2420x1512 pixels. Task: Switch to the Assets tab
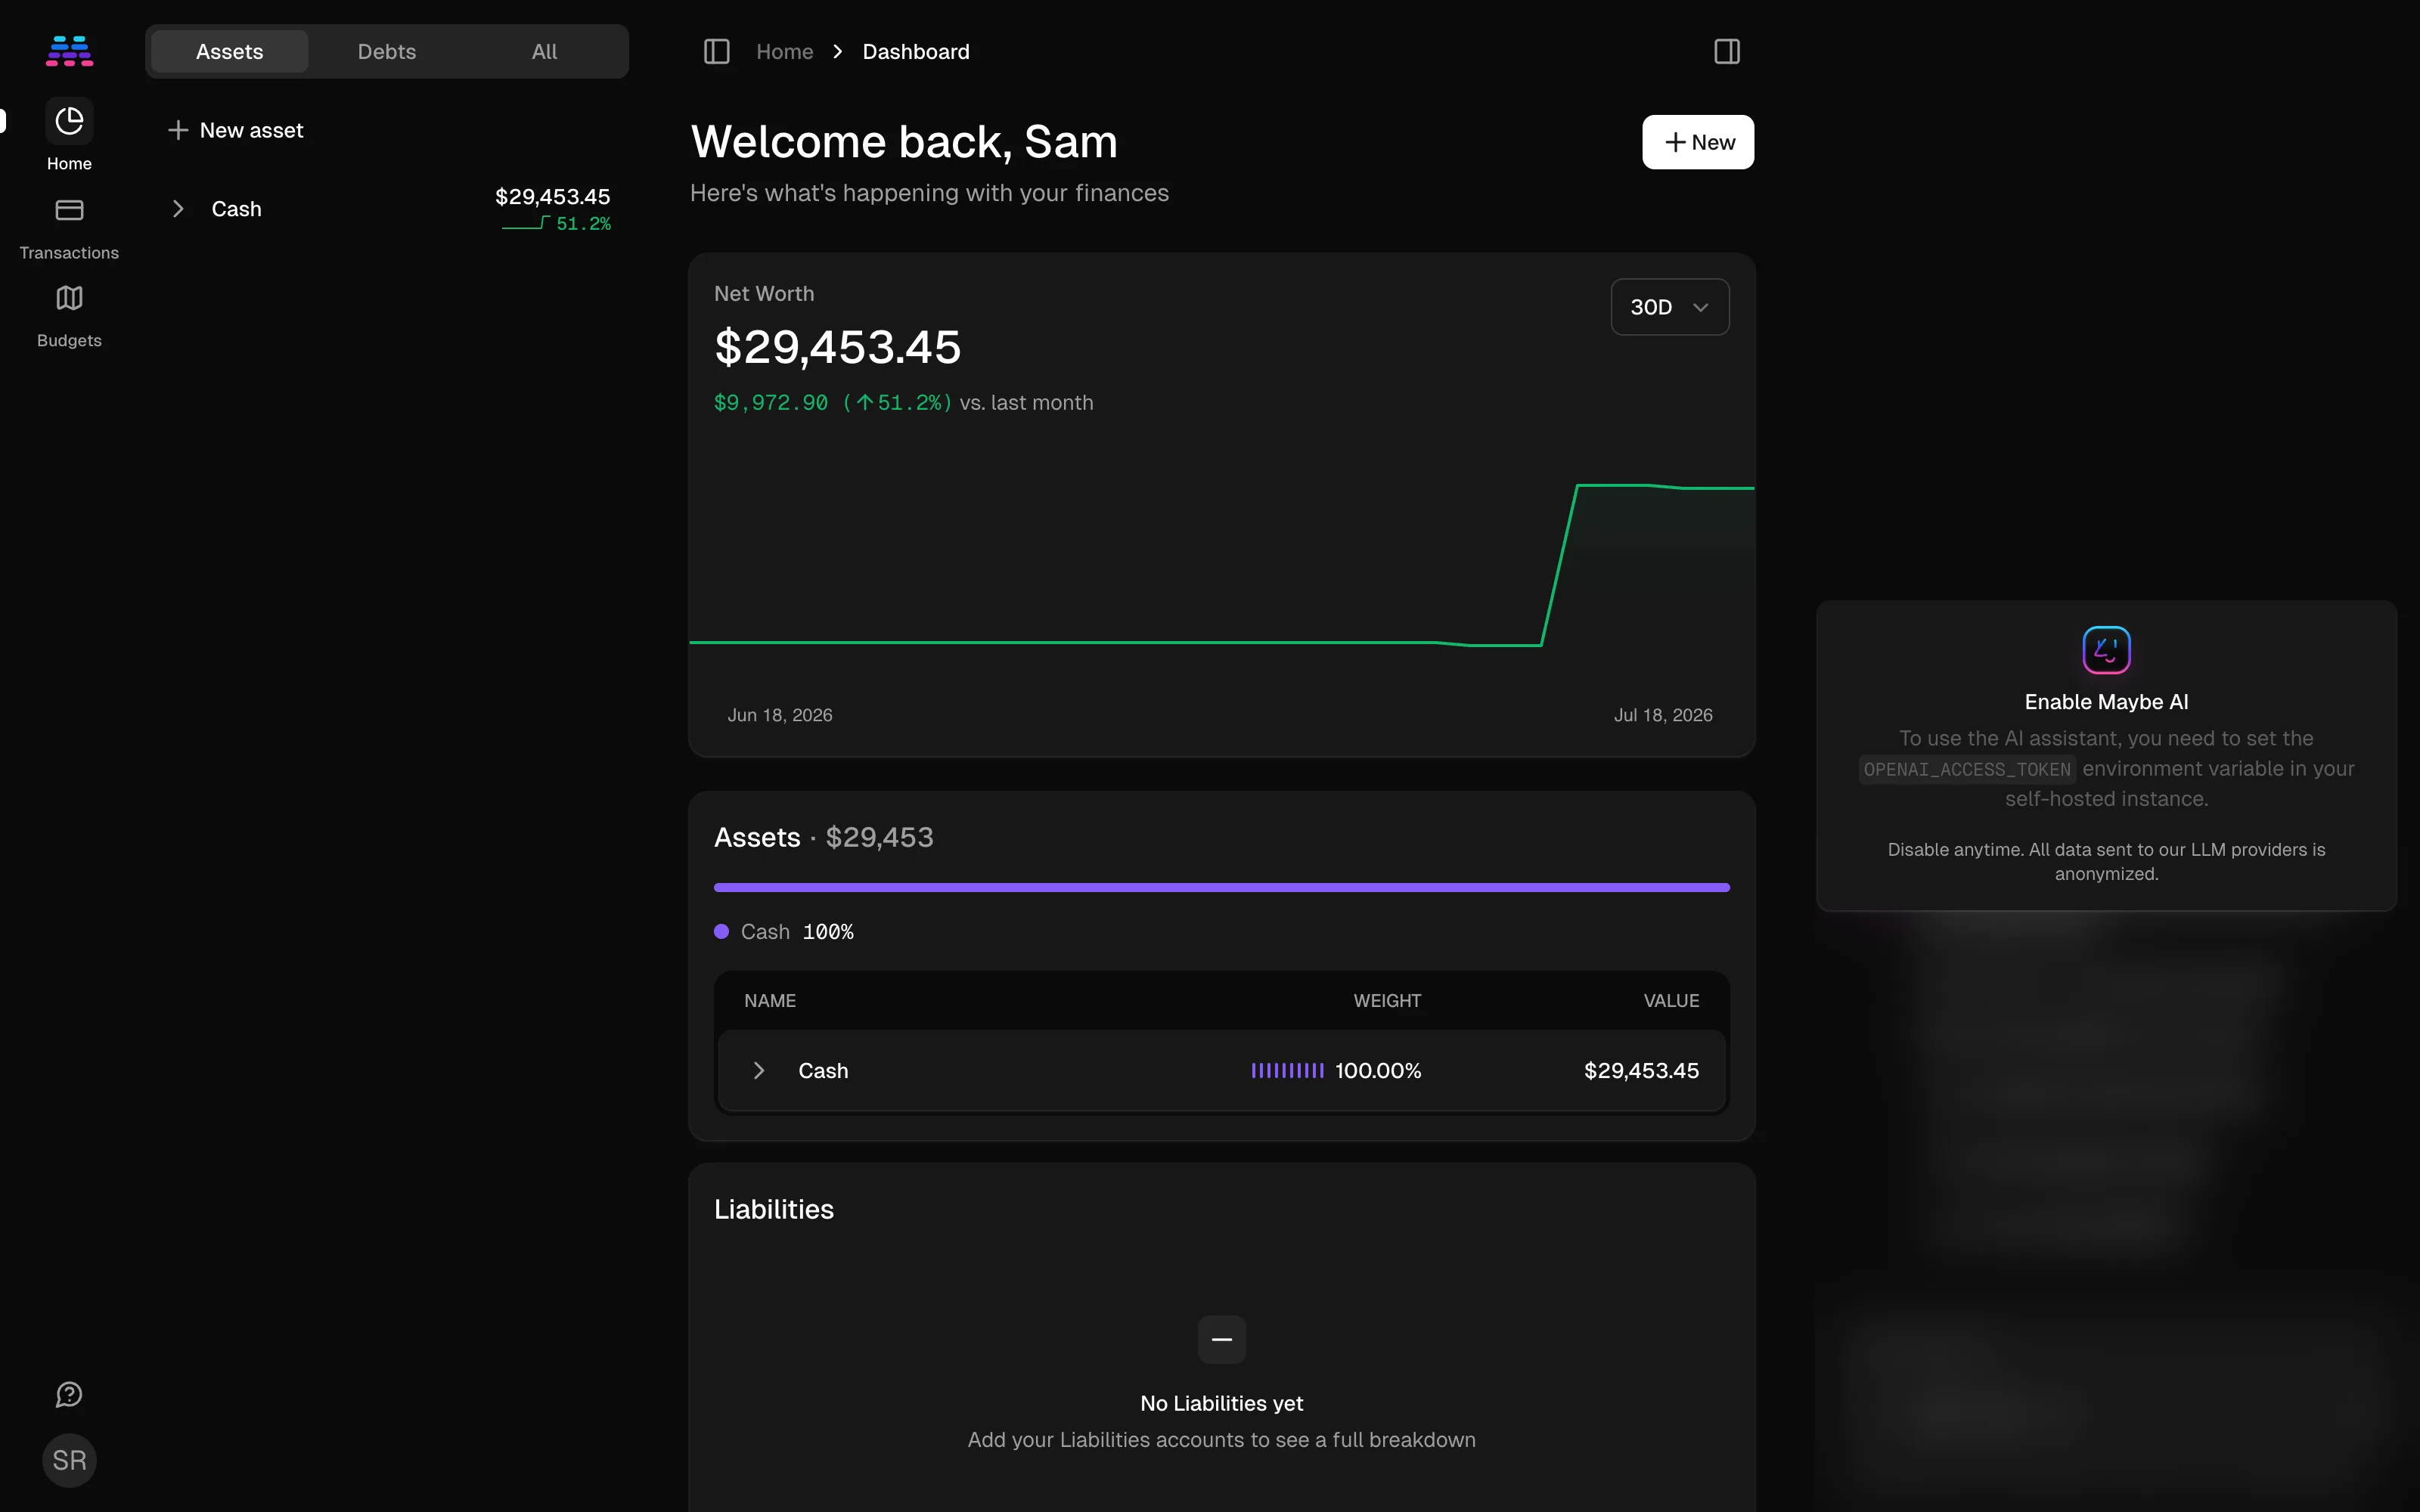[x=229, y=51]
